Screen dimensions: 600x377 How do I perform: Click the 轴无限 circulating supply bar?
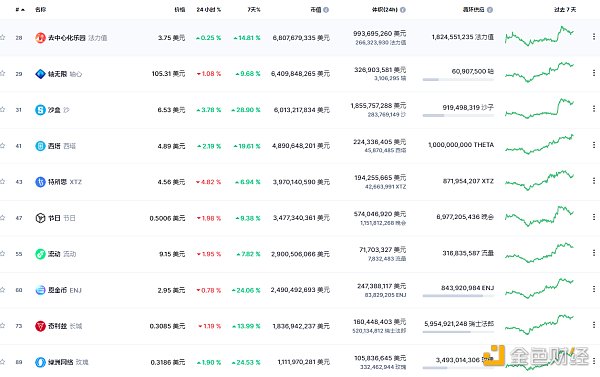[458, 80]
